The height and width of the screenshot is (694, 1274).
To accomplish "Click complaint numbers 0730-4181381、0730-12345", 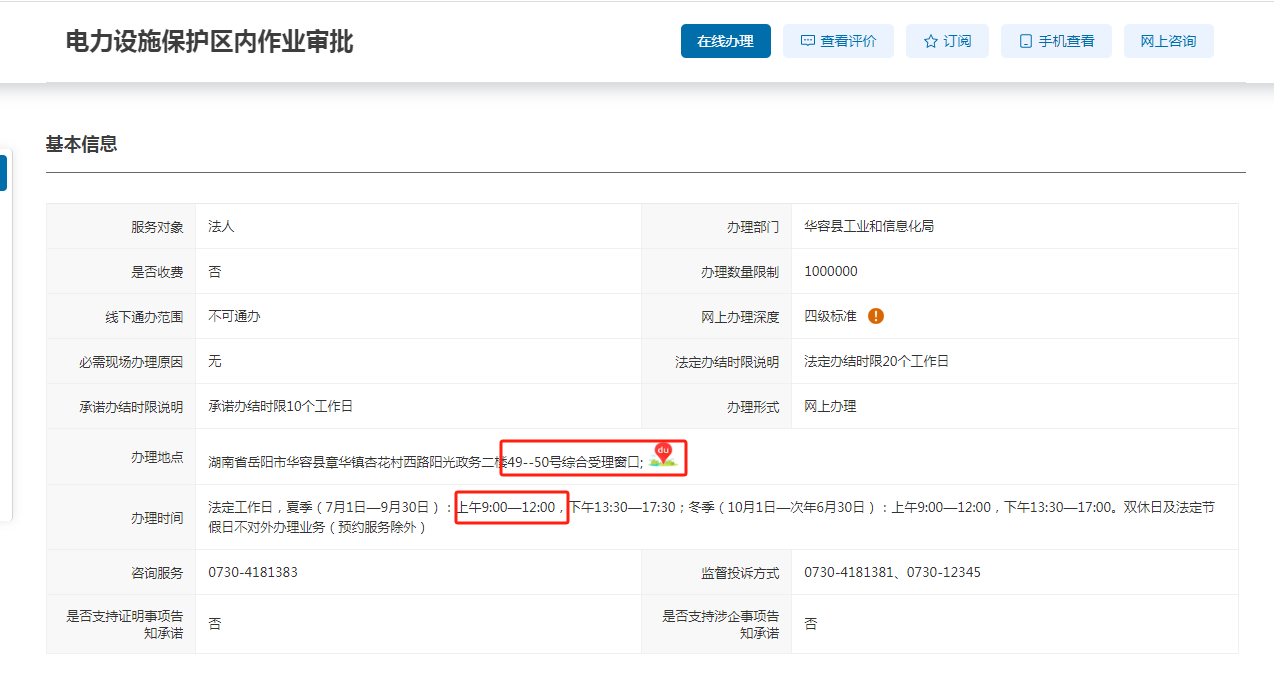I will tap(892, 572).
